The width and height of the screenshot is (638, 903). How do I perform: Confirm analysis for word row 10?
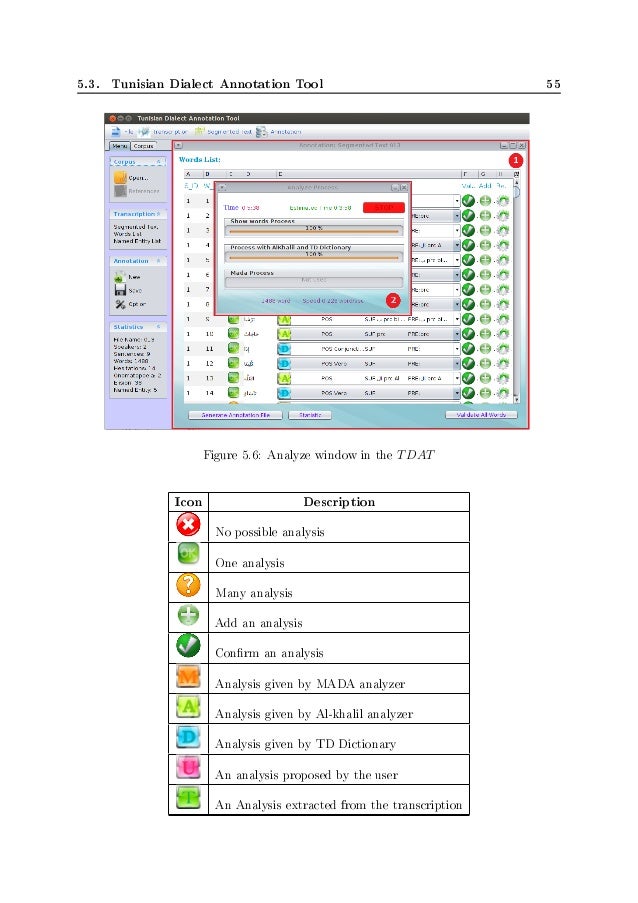[x=469, y=333]
